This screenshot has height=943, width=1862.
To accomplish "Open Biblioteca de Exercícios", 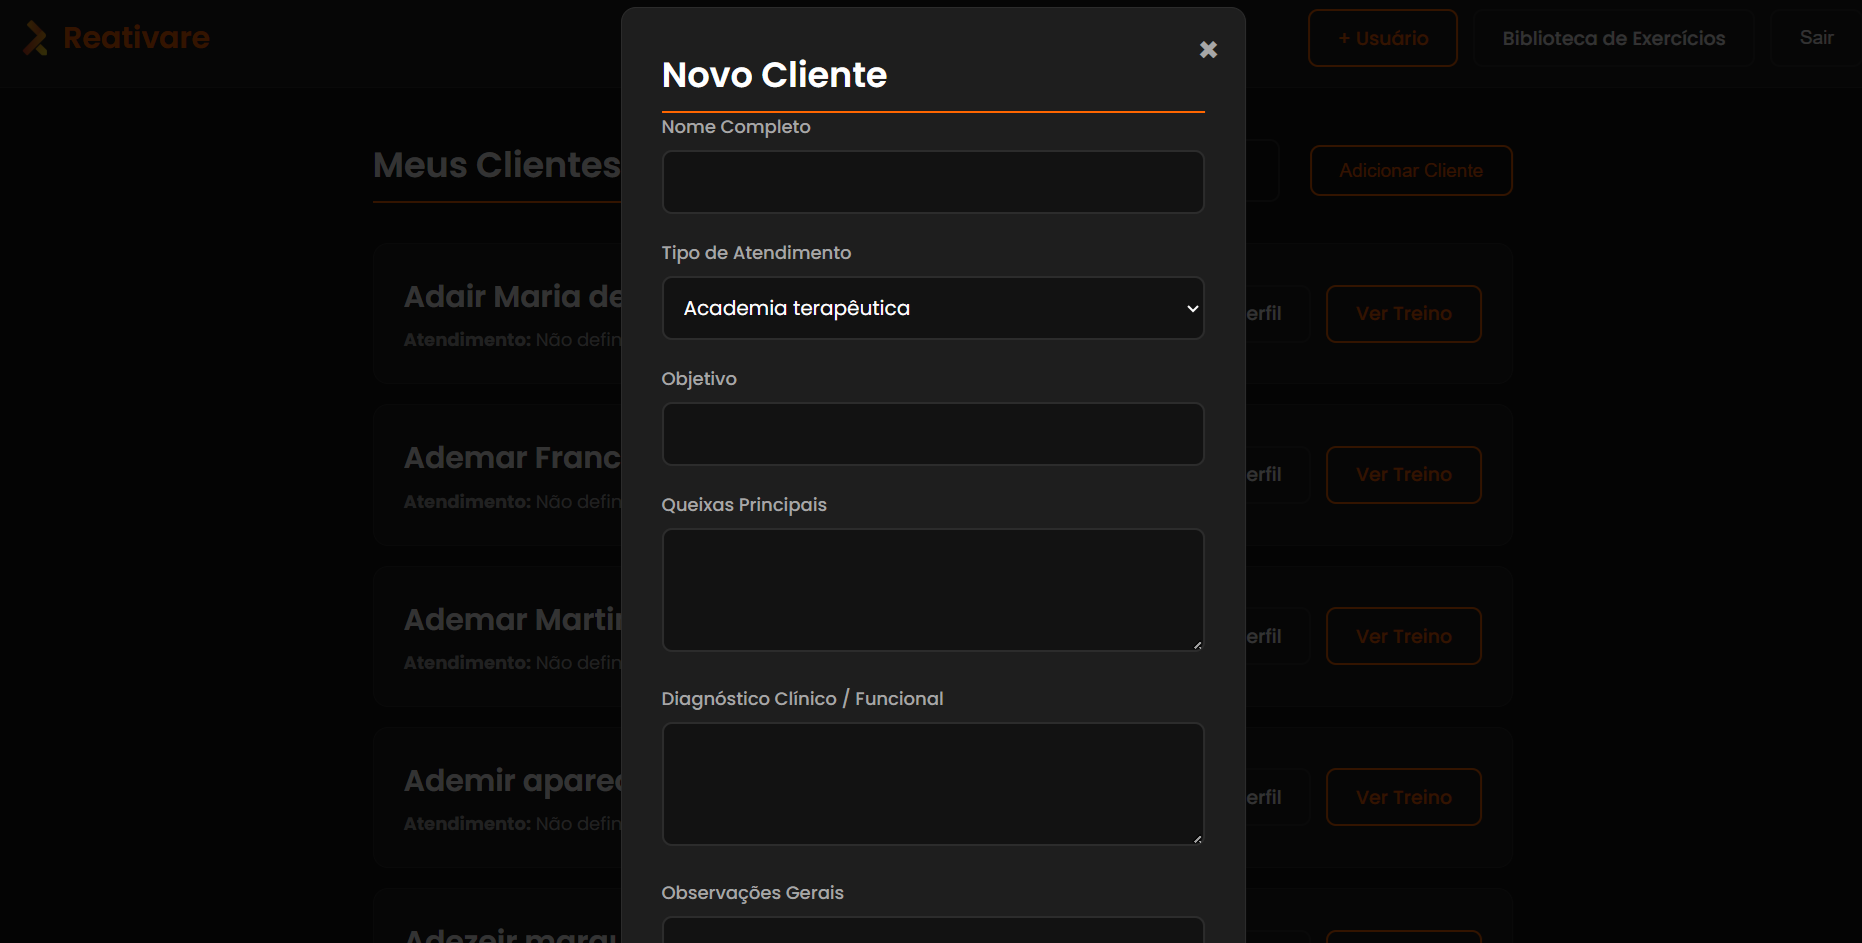I will (x=1613, y=38).
